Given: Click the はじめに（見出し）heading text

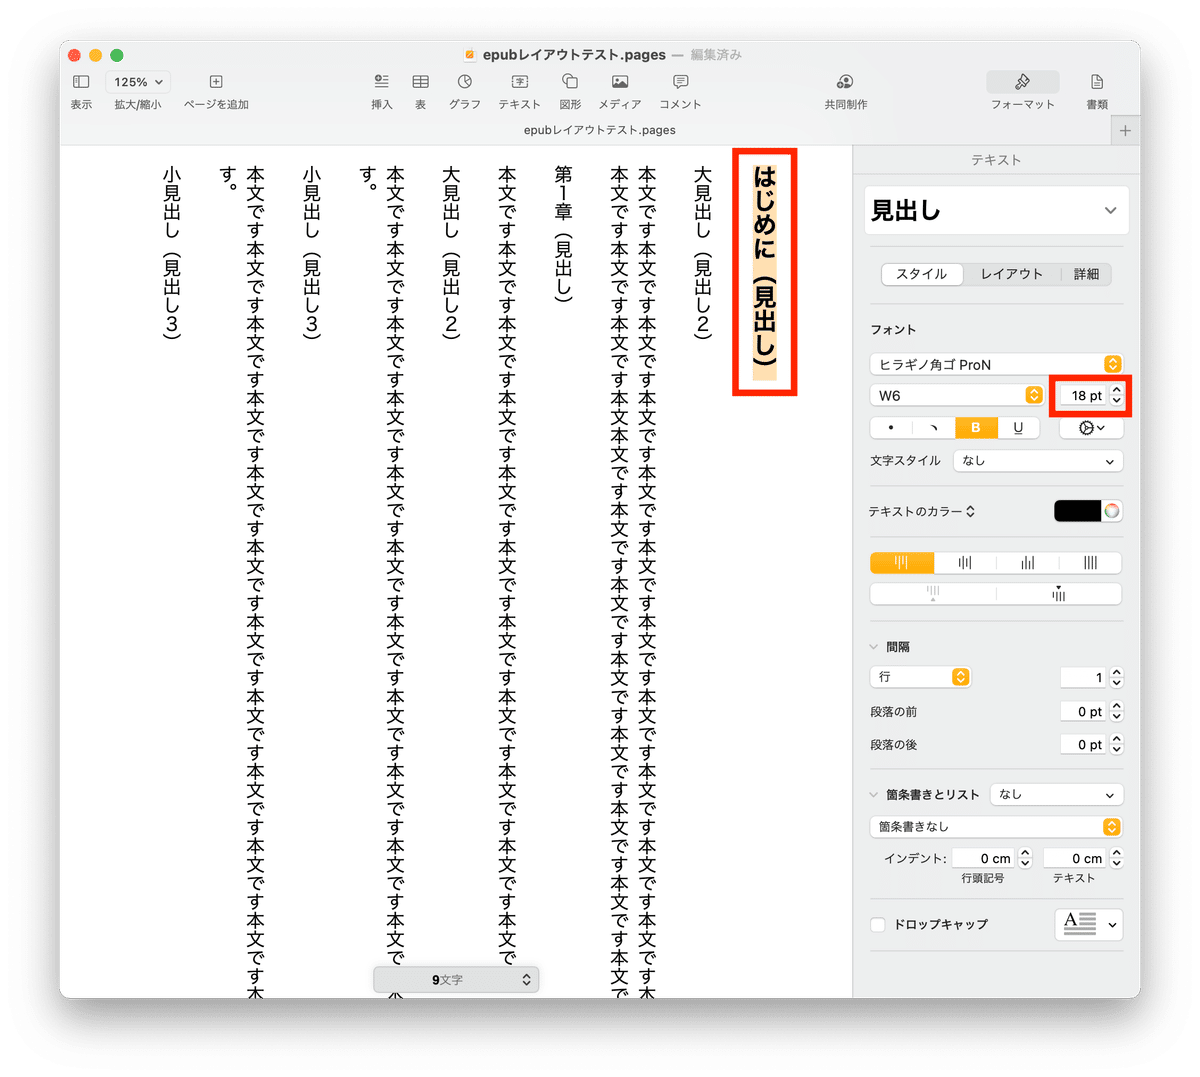Looking at the screenshot, I should click(x=765, y=272).
